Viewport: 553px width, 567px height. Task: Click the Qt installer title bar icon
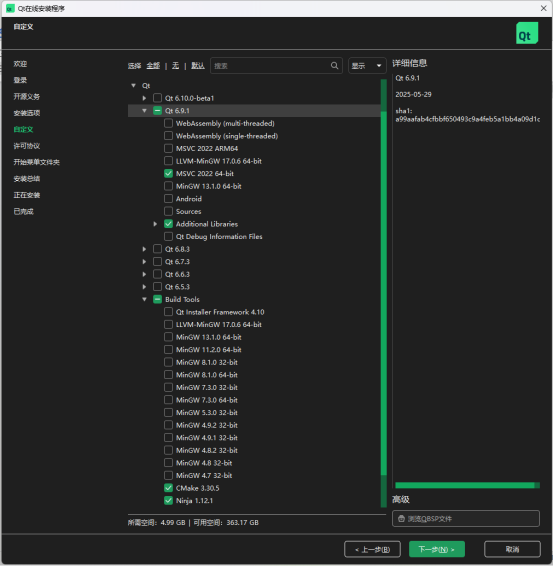click(10, 8)
